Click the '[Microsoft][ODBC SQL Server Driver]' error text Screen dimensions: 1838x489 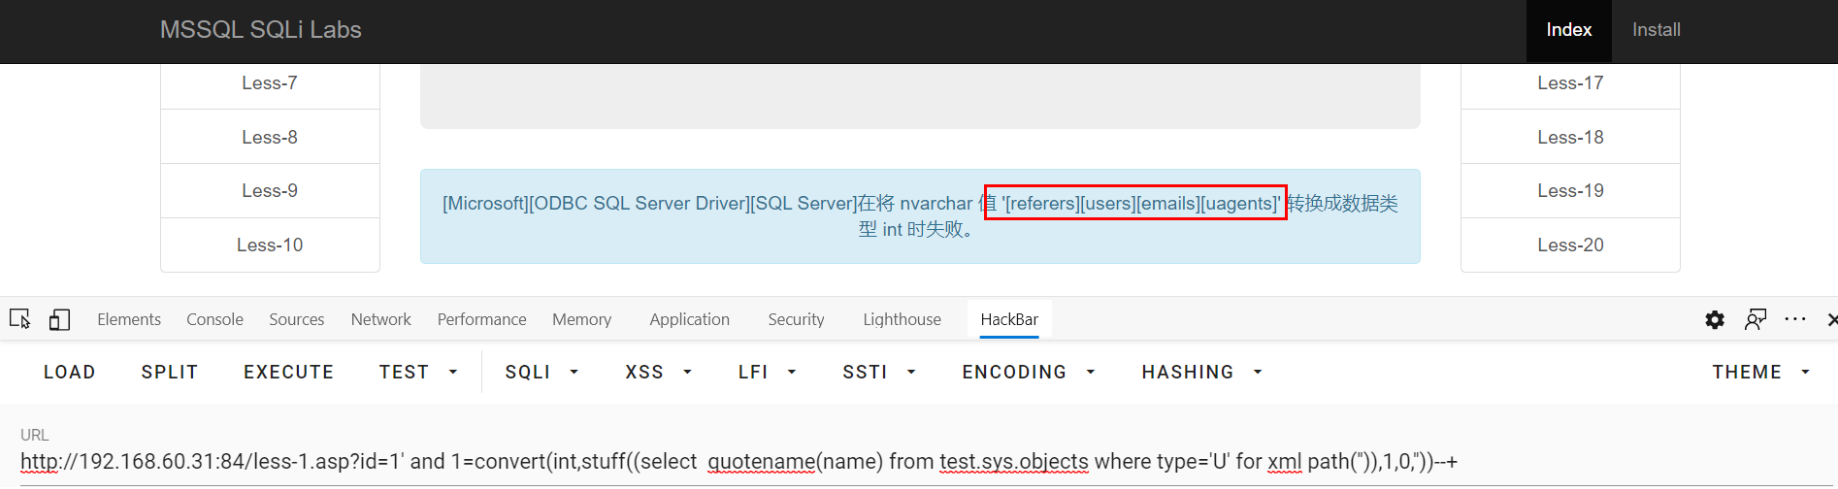[x=596, y=204]
